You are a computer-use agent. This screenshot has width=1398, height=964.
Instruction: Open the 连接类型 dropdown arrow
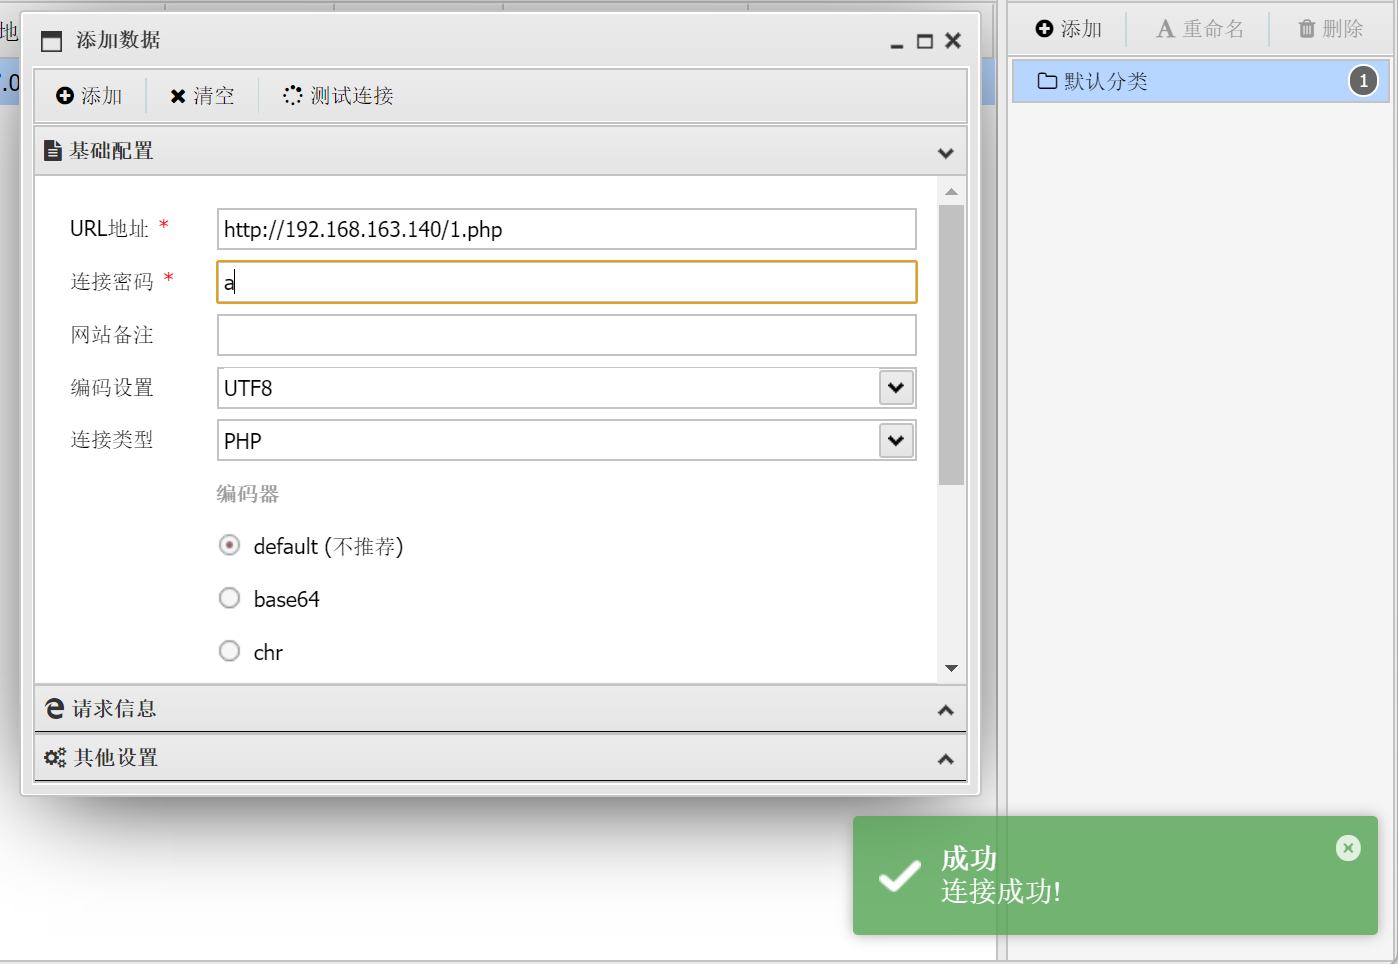point(896,440)
